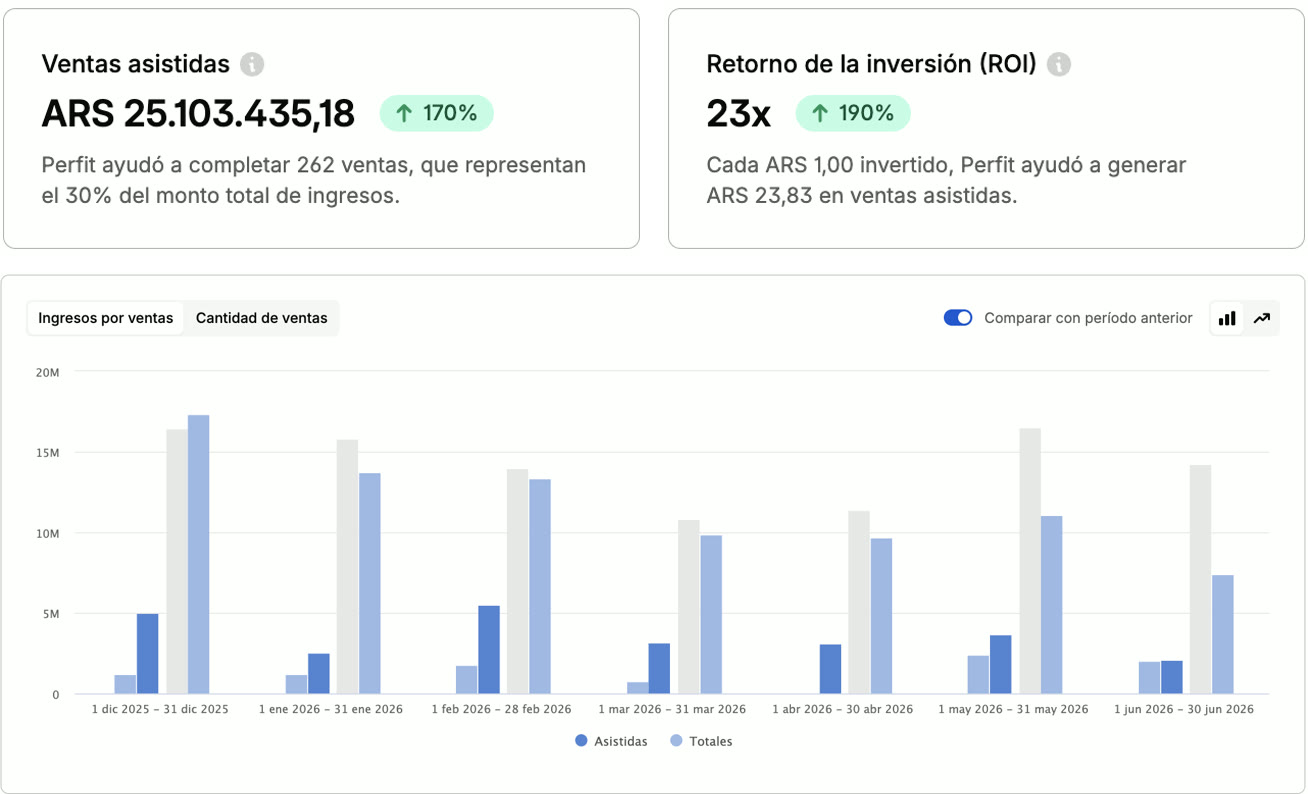
Task: Click the February 2026 dark Asistidas bar
Action: (x=489, y=650)
